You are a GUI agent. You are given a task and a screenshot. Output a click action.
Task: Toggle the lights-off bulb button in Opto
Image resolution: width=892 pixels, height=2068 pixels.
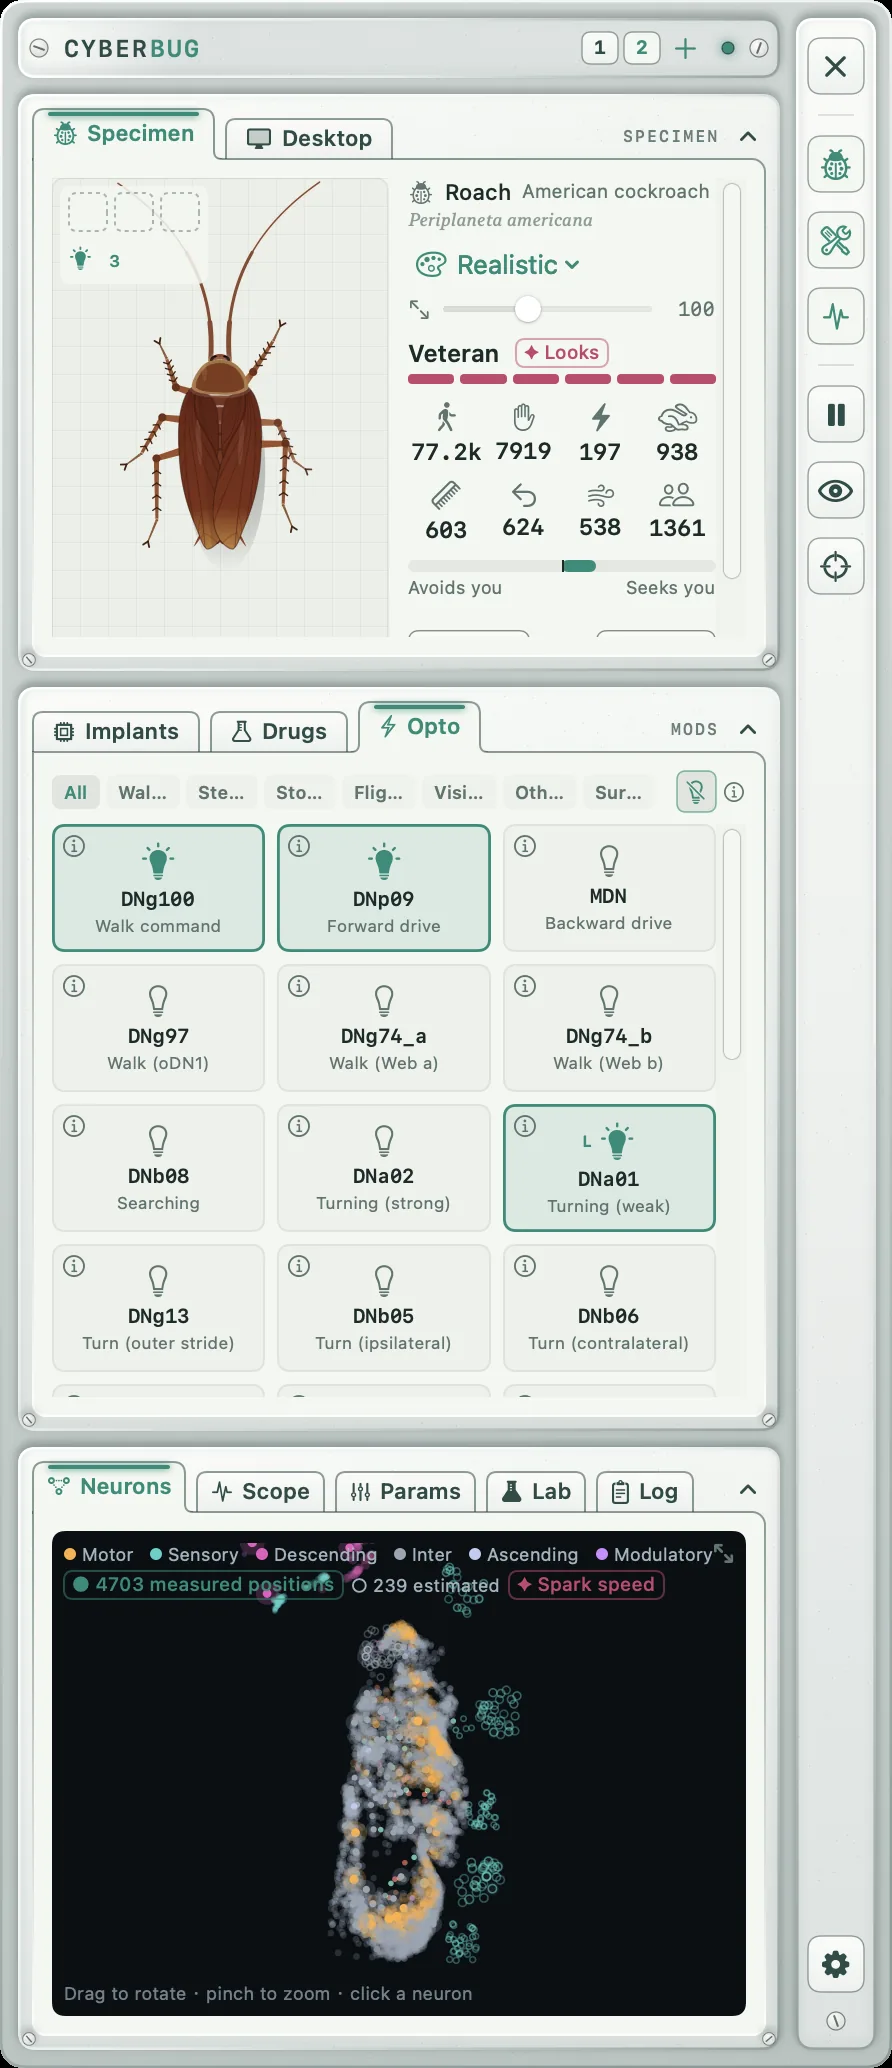[x=696, y=792]
